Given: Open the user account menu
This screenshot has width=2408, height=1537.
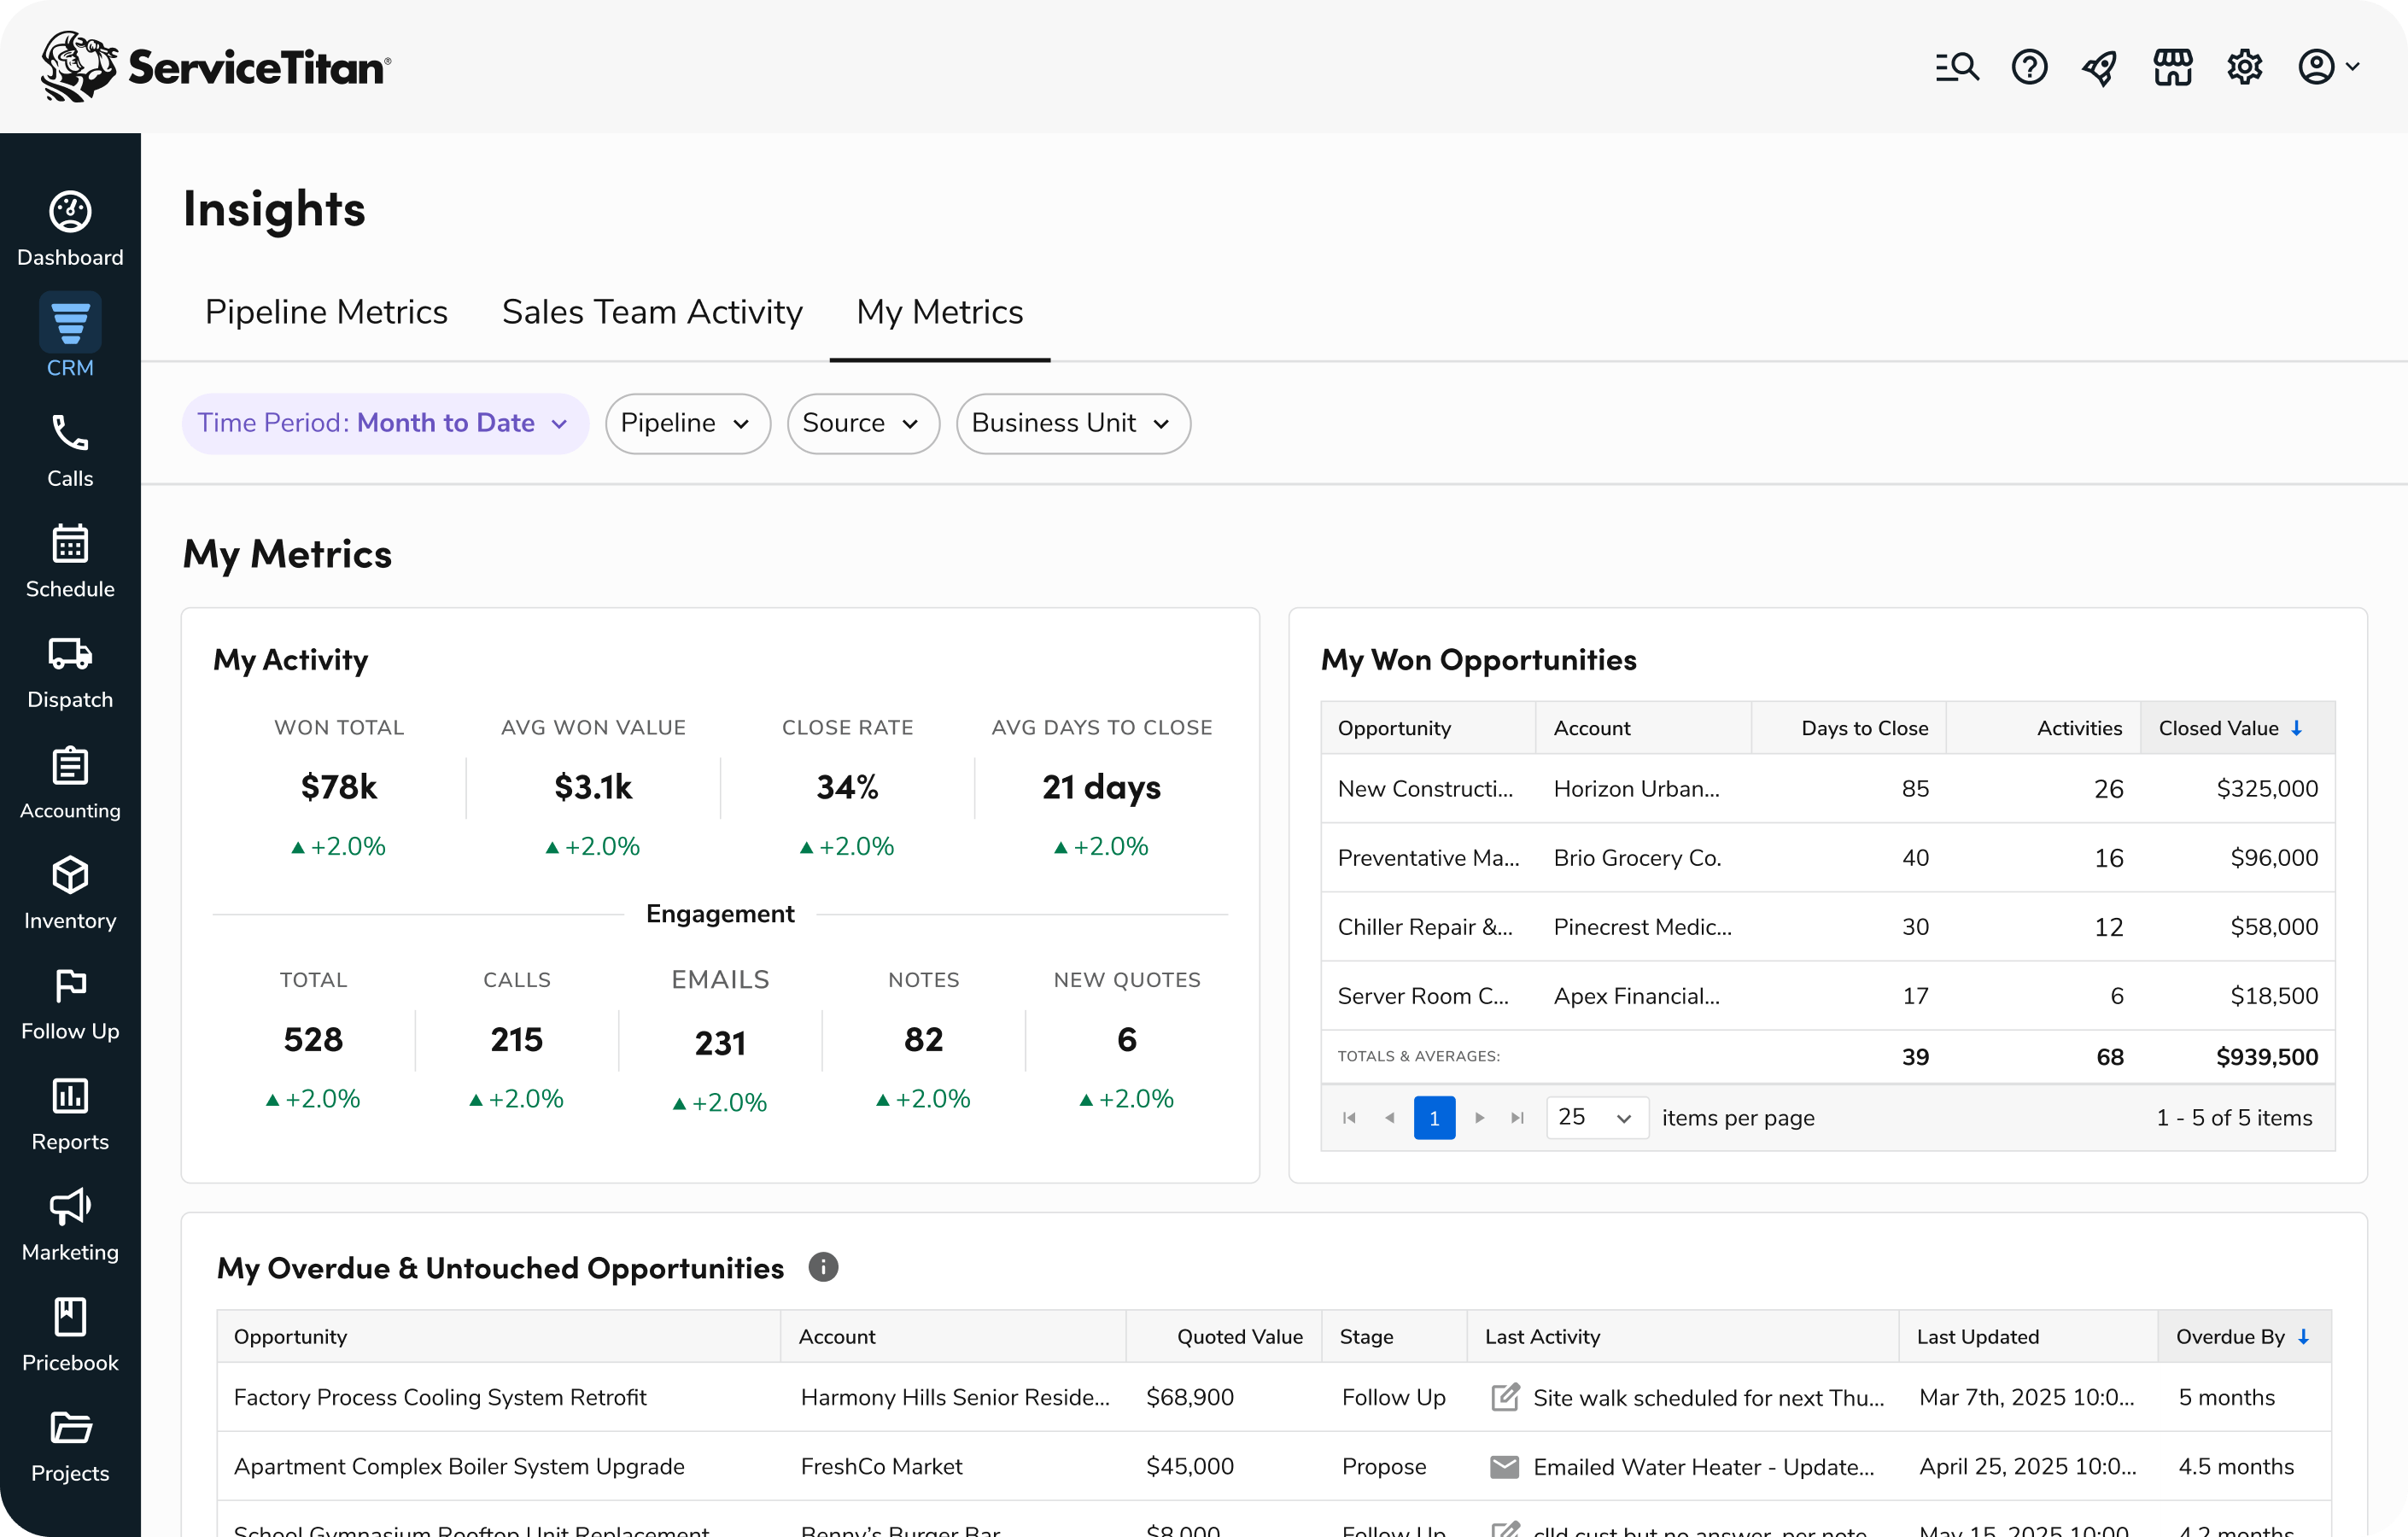Looking at the screenshot, I should [x=2328, y=67].
